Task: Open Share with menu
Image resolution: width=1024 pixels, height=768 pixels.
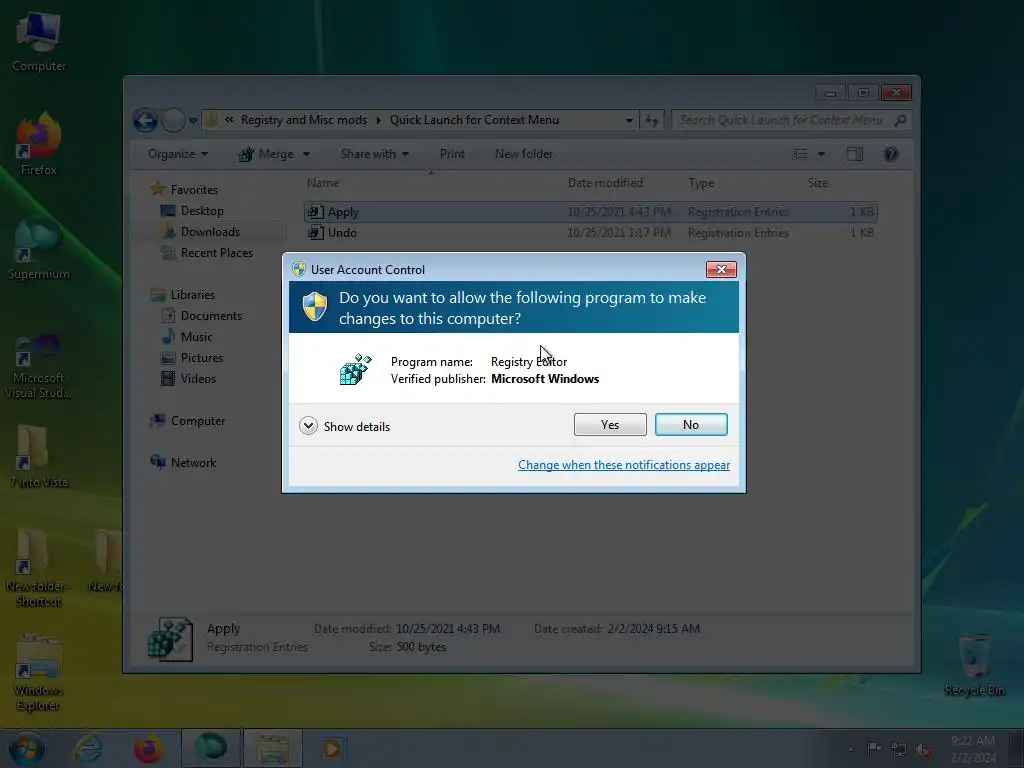Action: coord(375,154)
